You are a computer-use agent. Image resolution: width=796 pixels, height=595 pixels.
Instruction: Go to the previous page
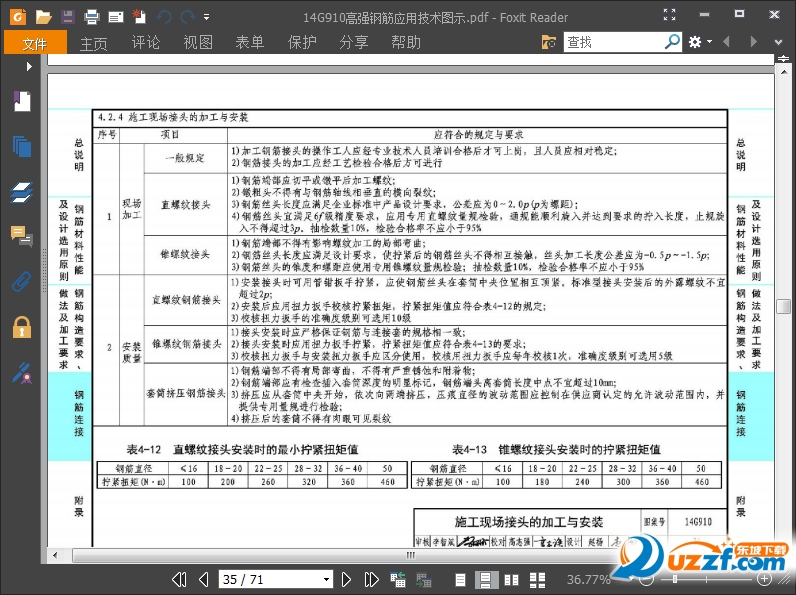tap(204, 579)
